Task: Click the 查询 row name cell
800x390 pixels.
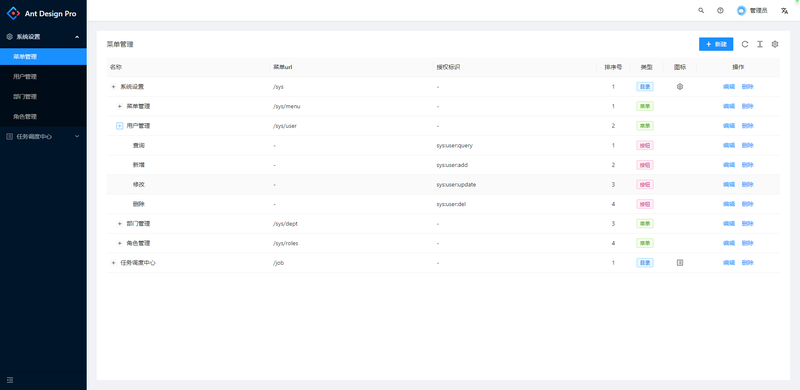Action: click(x=188, y=145)
